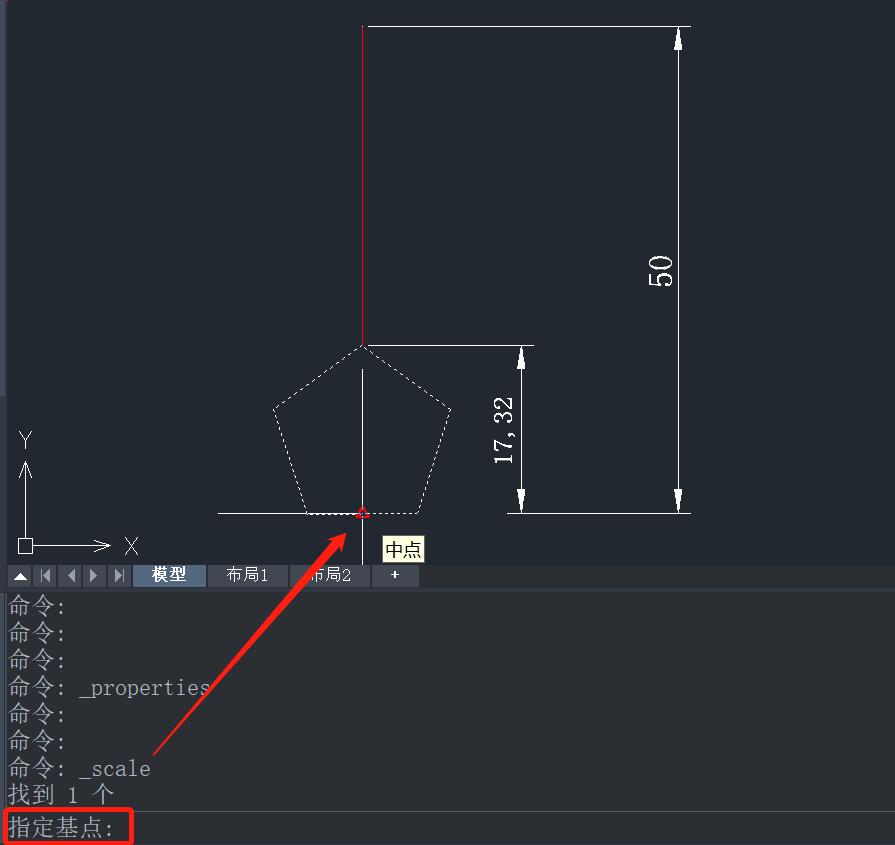
Task: Jump to the last layout tab
Action: [119, 576]
